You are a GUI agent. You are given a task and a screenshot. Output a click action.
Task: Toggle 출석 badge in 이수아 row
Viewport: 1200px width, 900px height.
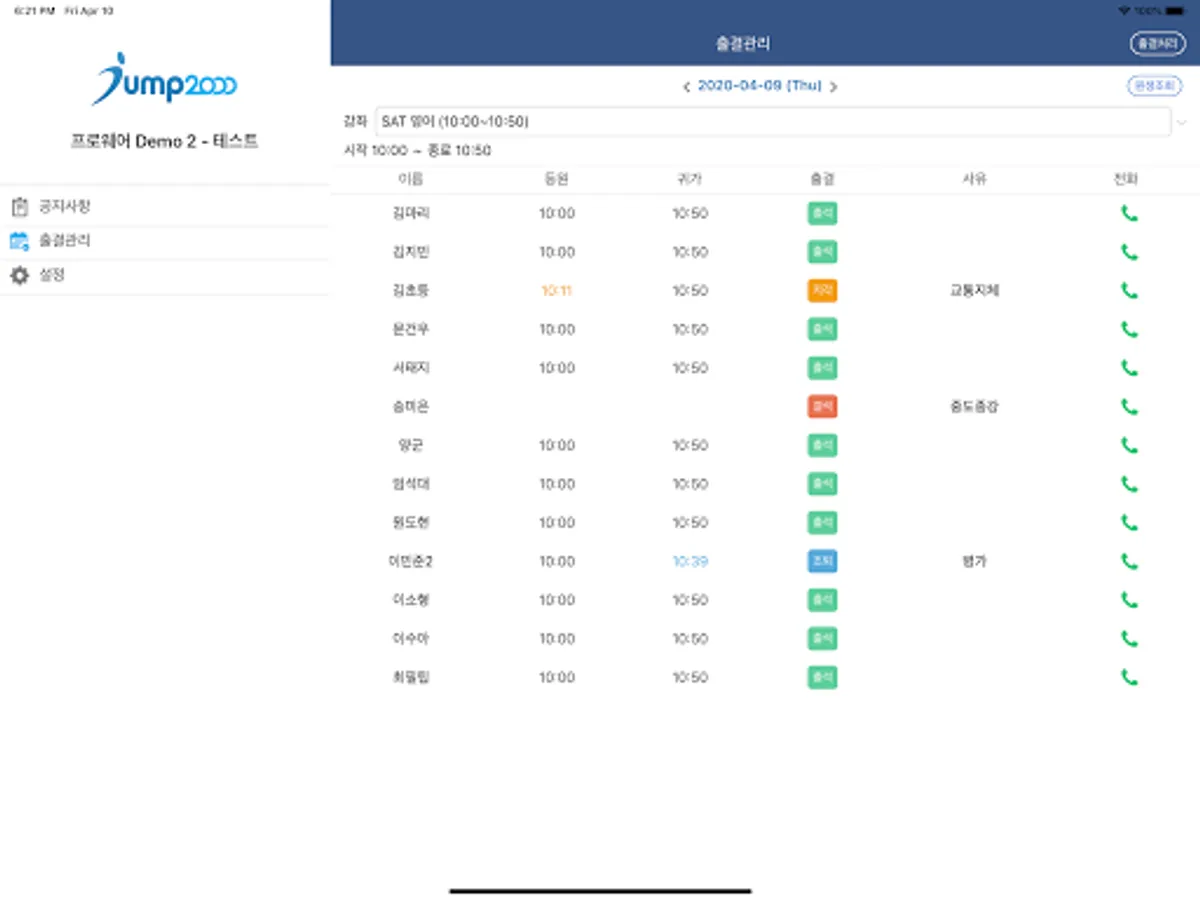(x=822, y=639)
